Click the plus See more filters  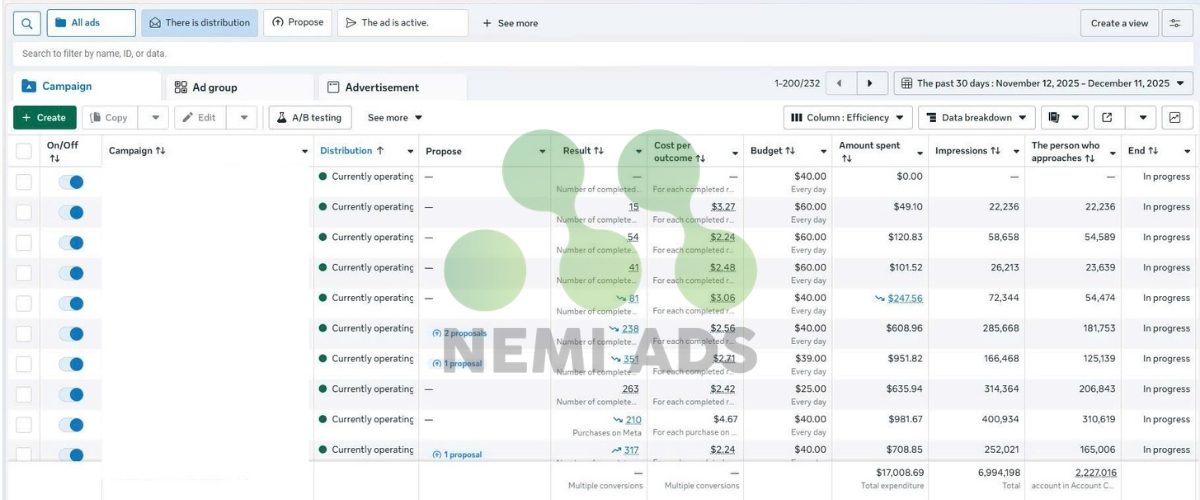510,23
